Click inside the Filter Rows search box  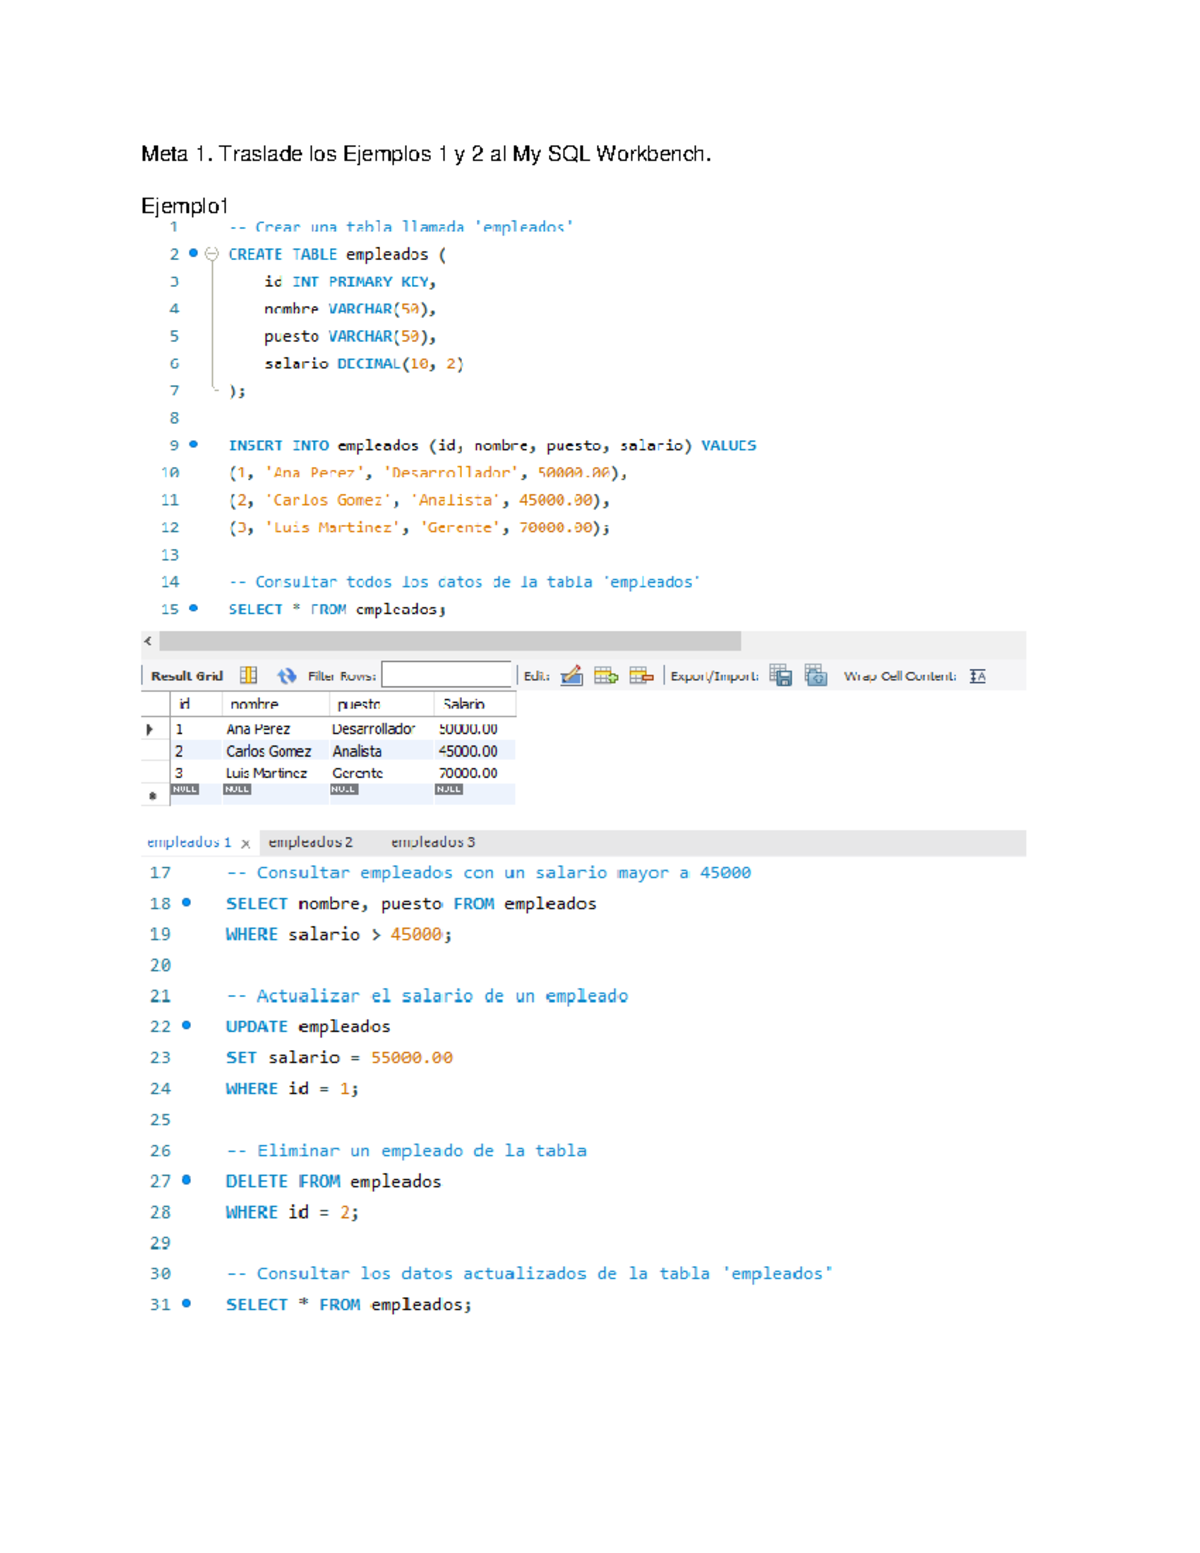coord(448,673)
